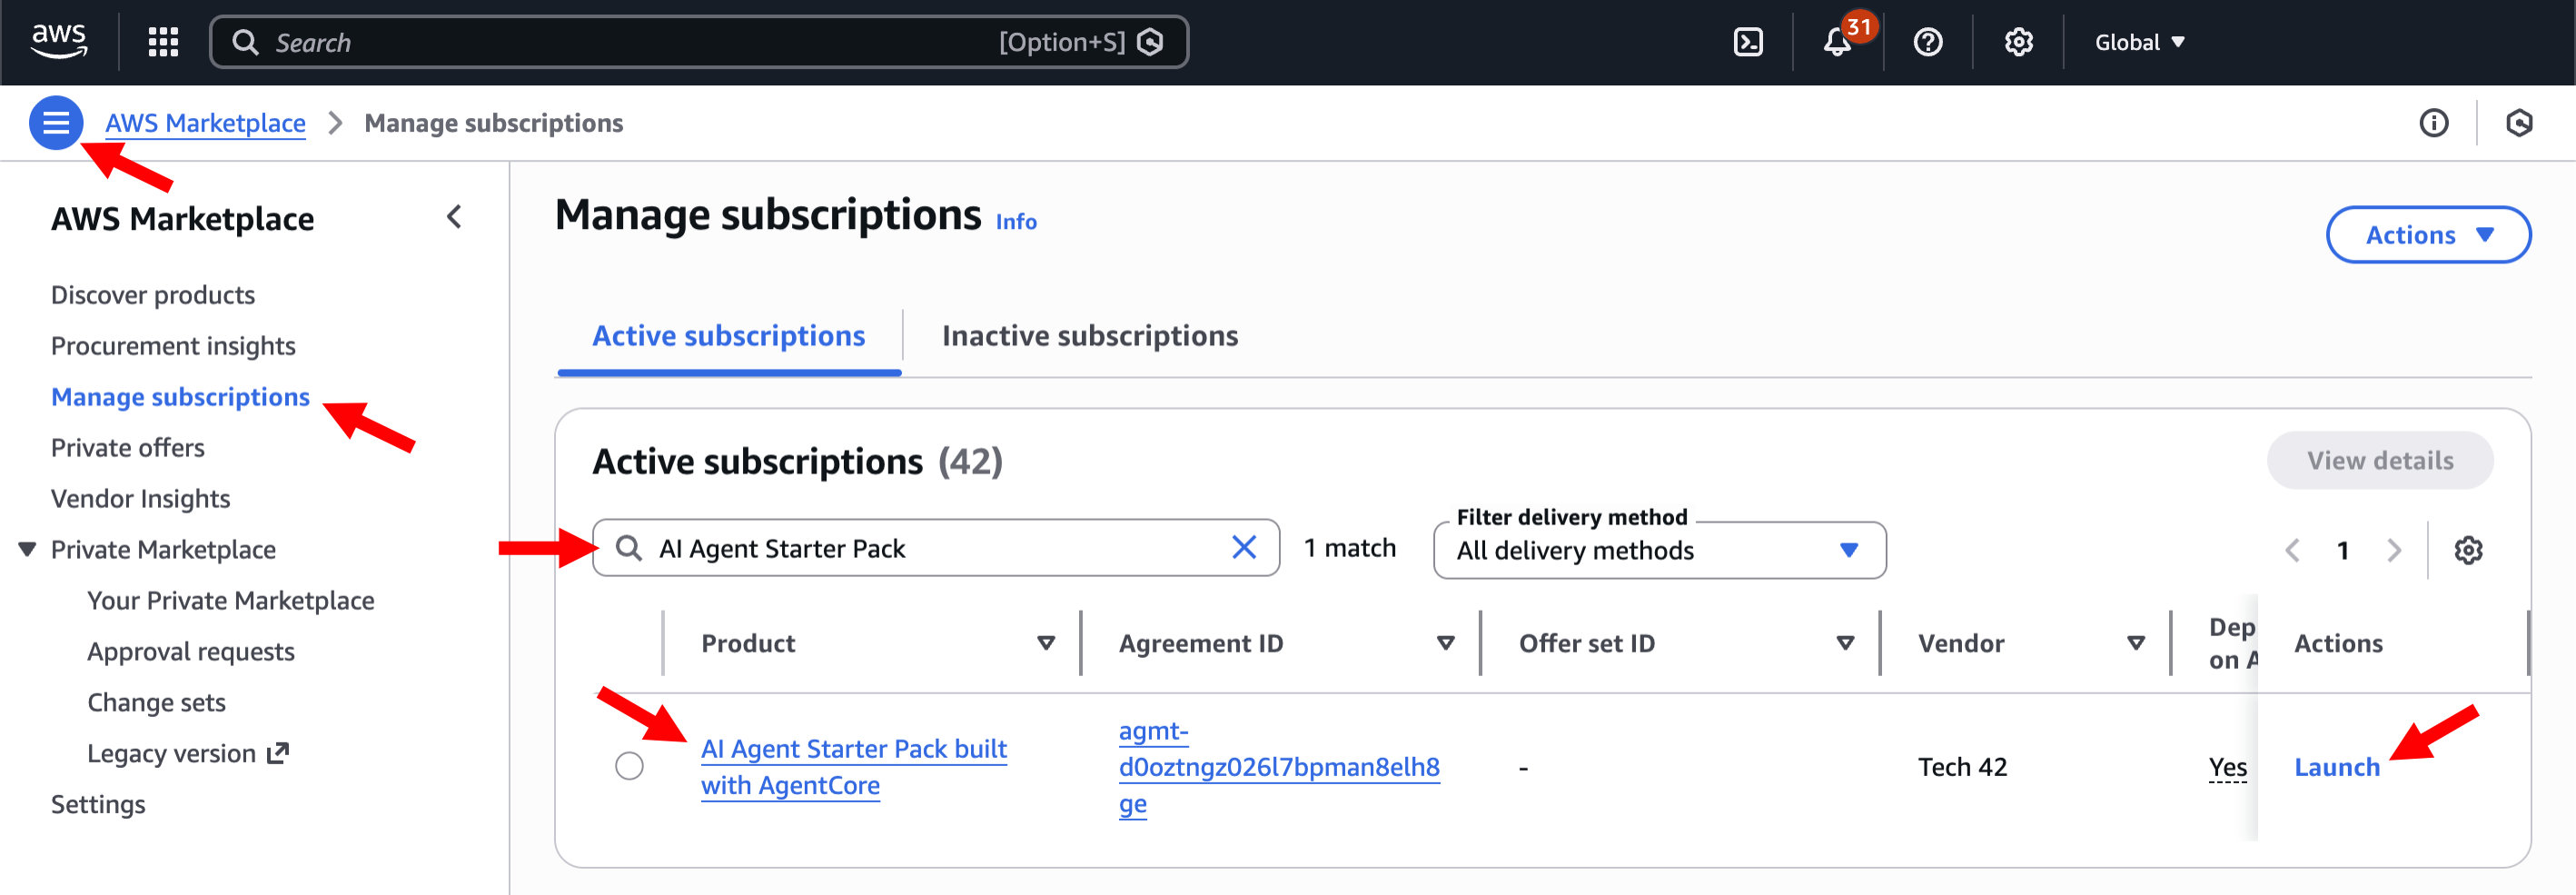This screenshot has height=895, width=2576.
Task: Toggle the blue hamburger navigation menu
Action: [56, 123]
